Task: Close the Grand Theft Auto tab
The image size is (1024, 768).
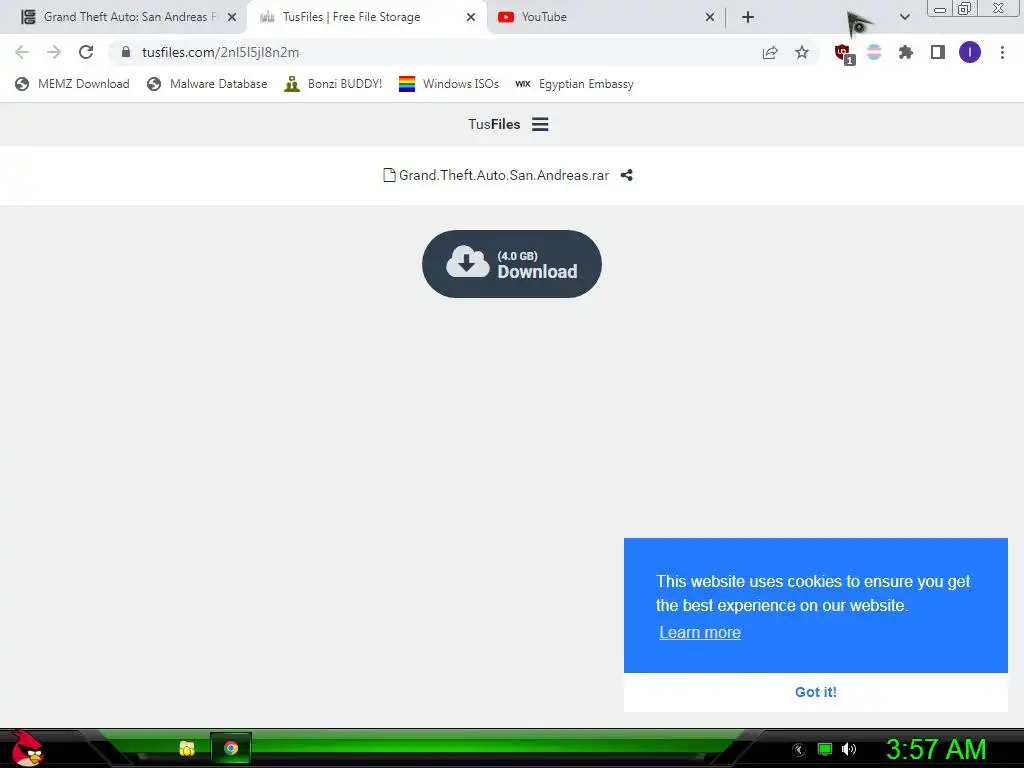Action: coord(232,17)
